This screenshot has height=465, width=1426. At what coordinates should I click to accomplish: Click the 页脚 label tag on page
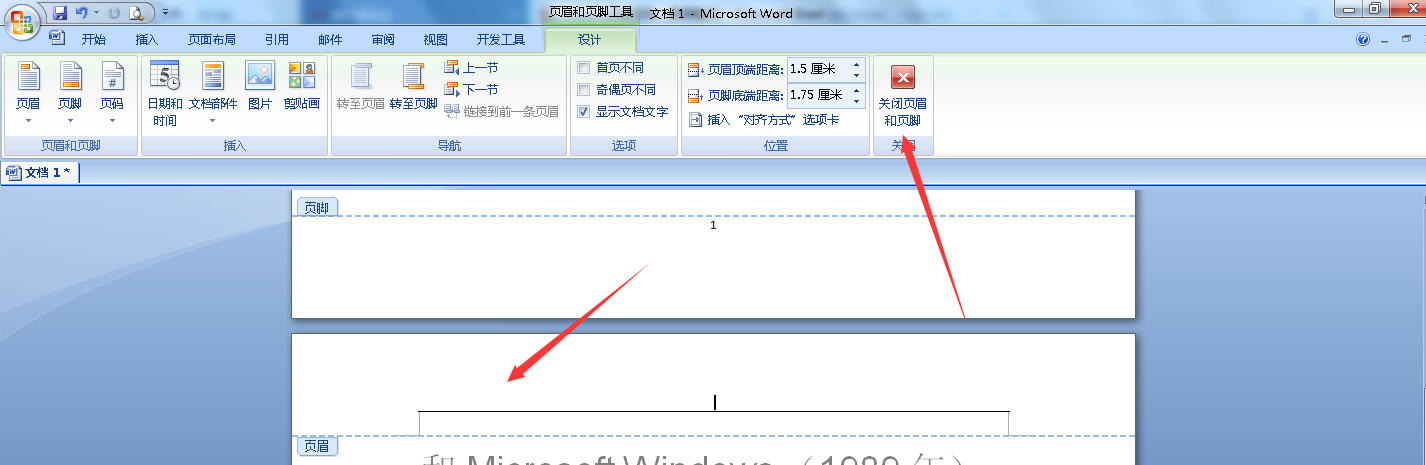coord(317,208)
